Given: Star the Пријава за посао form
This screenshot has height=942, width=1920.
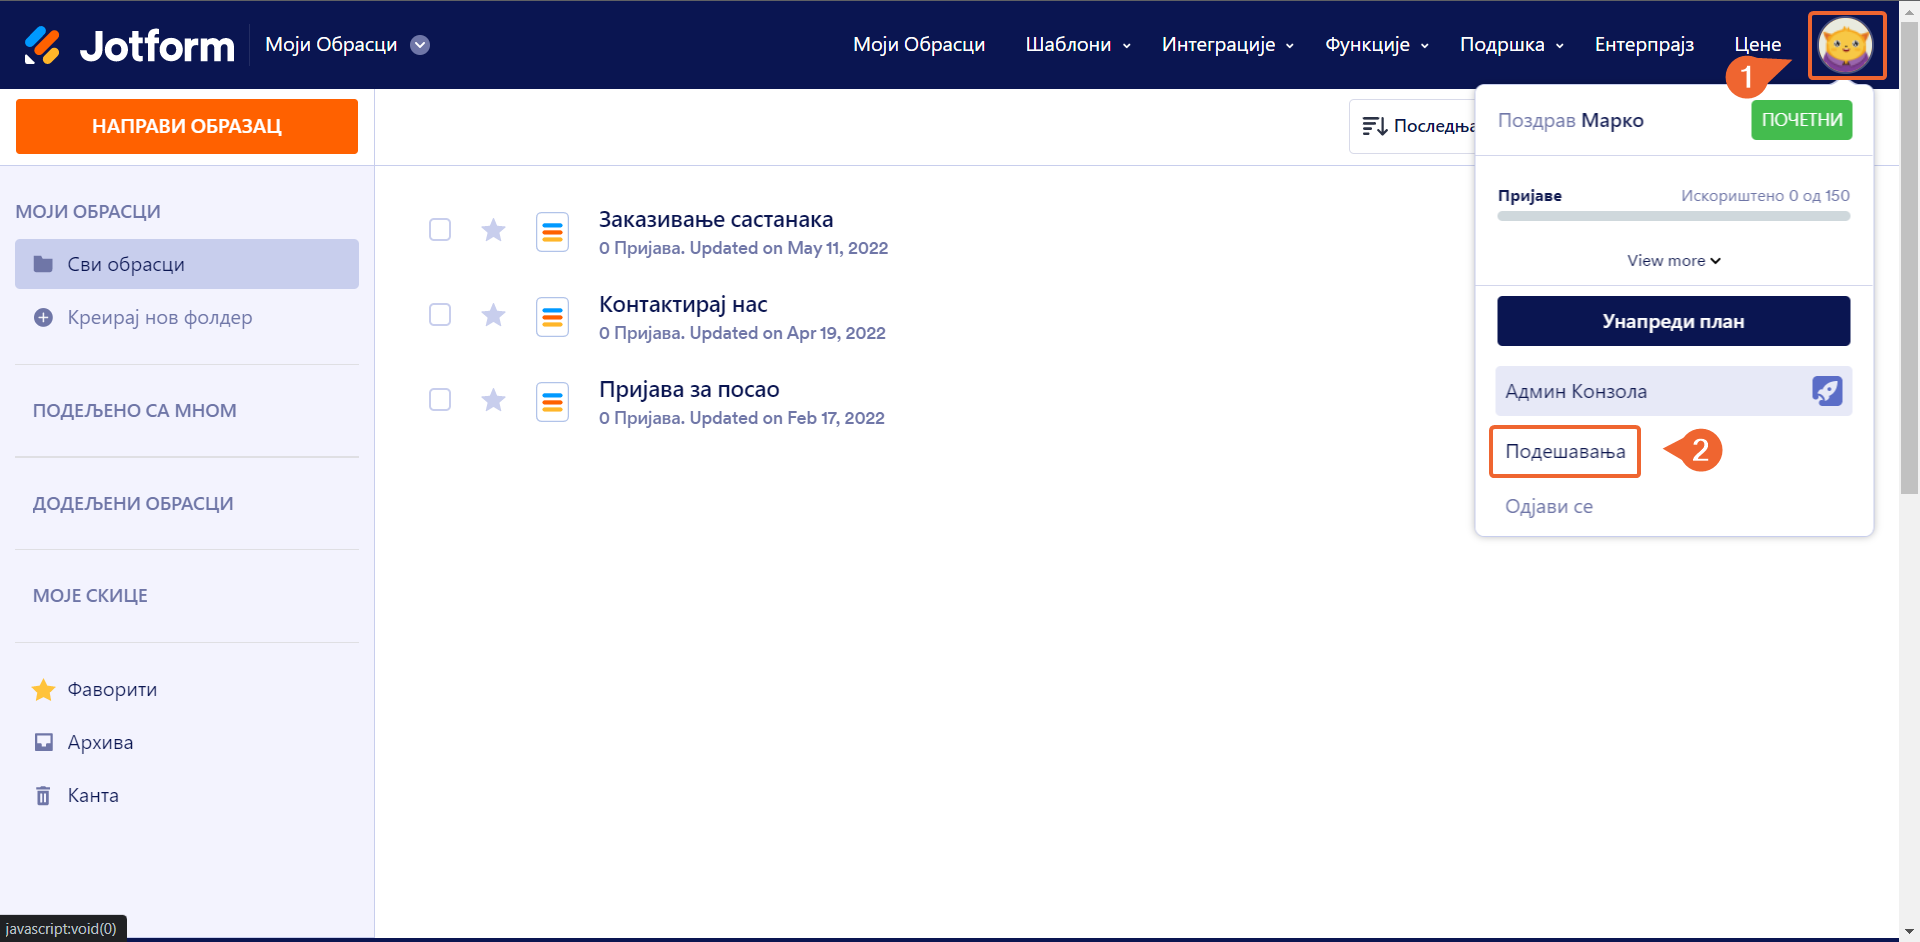Looking at the screenshot, I should pos(493,400).
